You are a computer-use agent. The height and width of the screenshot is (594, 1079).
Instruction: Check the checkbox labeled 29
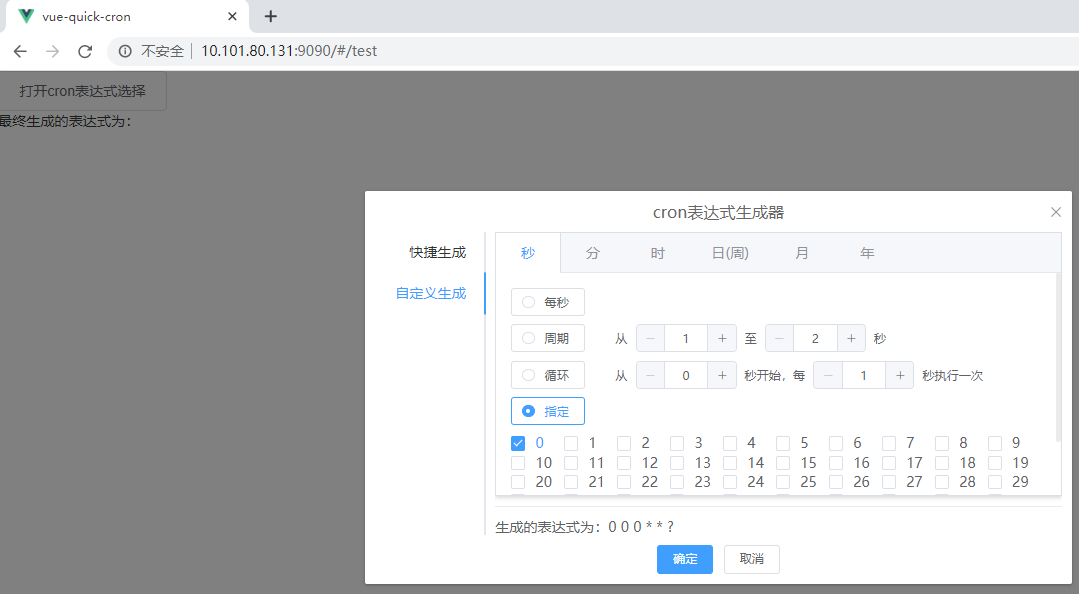coord(995,481)
